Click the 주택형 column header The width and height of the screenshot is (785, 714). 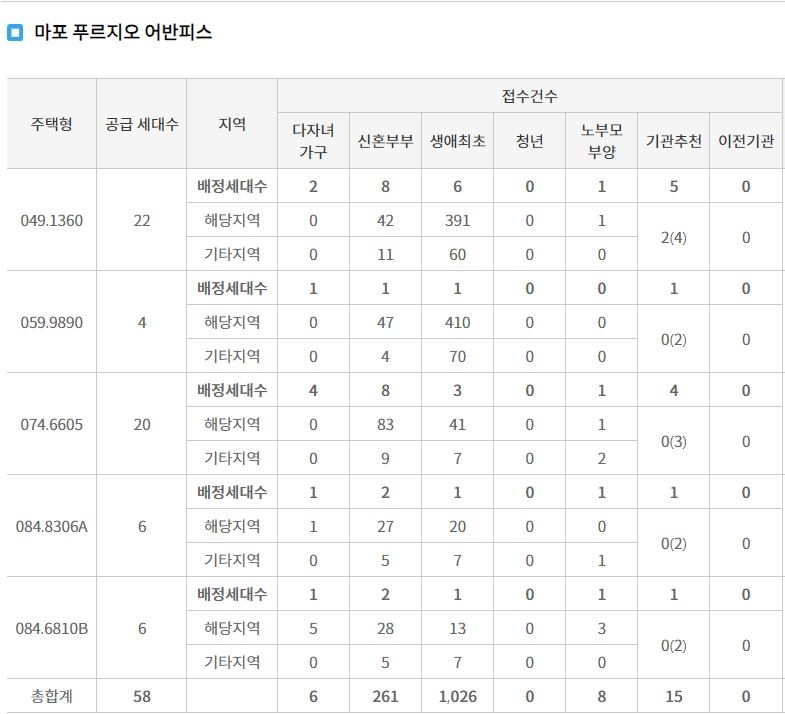coord(52,124)
